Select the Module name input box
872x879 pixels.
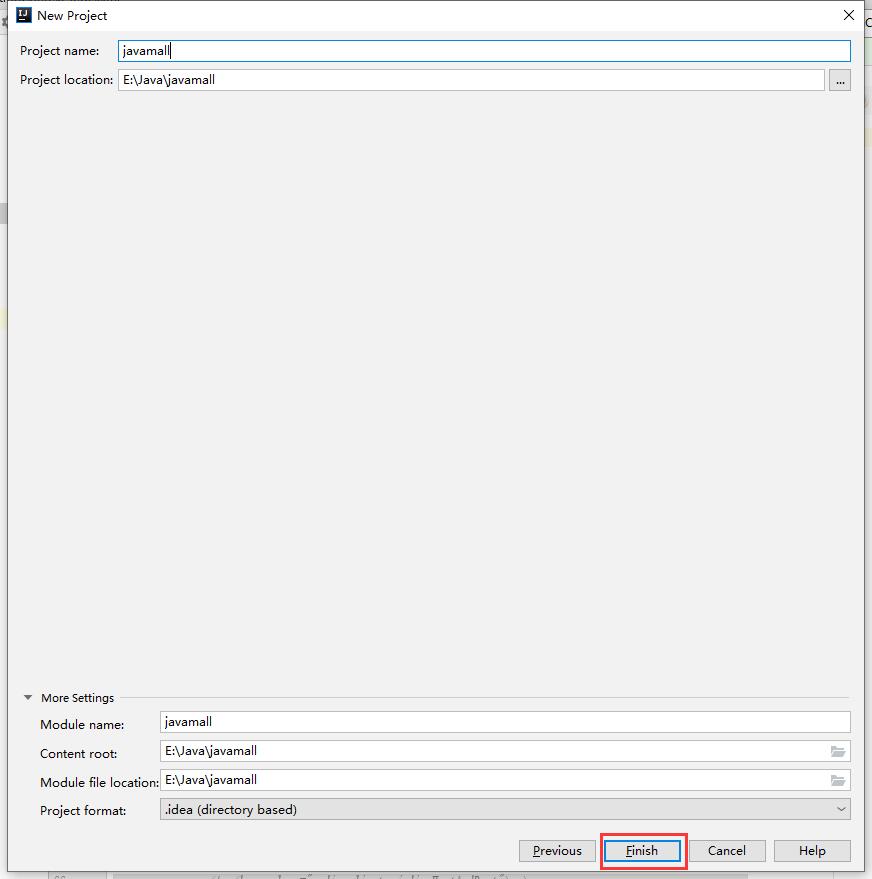click(505, 721)
